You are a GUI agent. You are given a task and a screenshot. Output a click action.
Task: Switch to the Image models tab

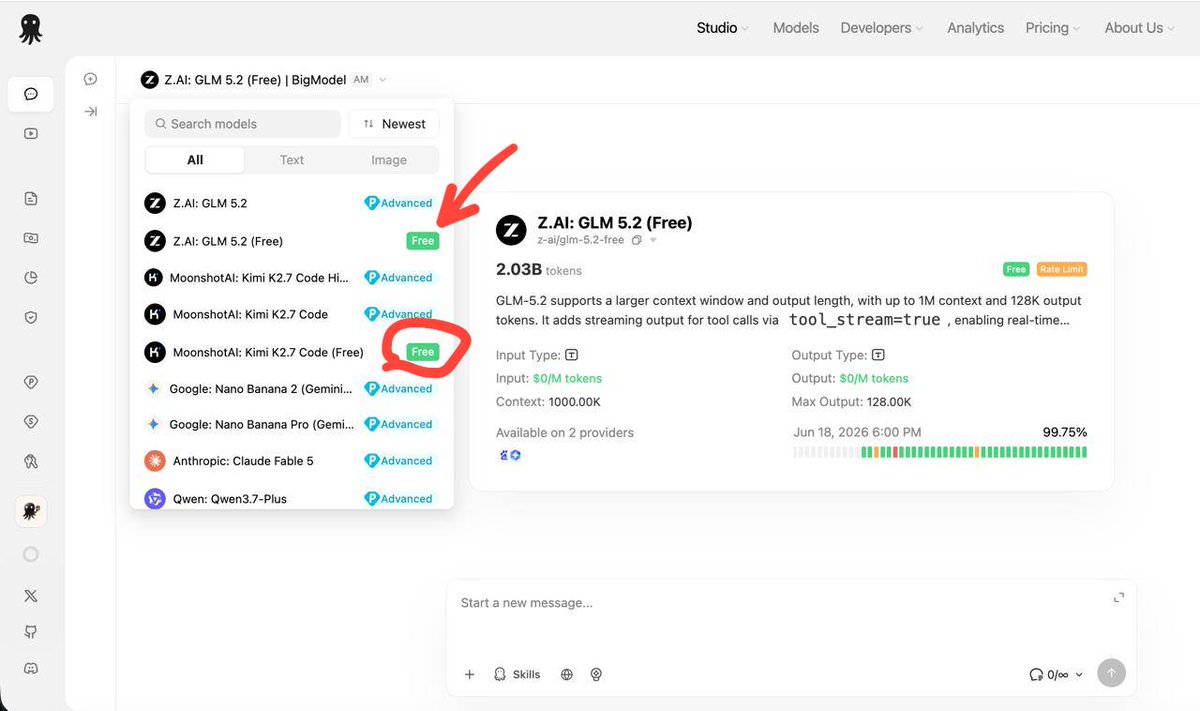(389, 160)
